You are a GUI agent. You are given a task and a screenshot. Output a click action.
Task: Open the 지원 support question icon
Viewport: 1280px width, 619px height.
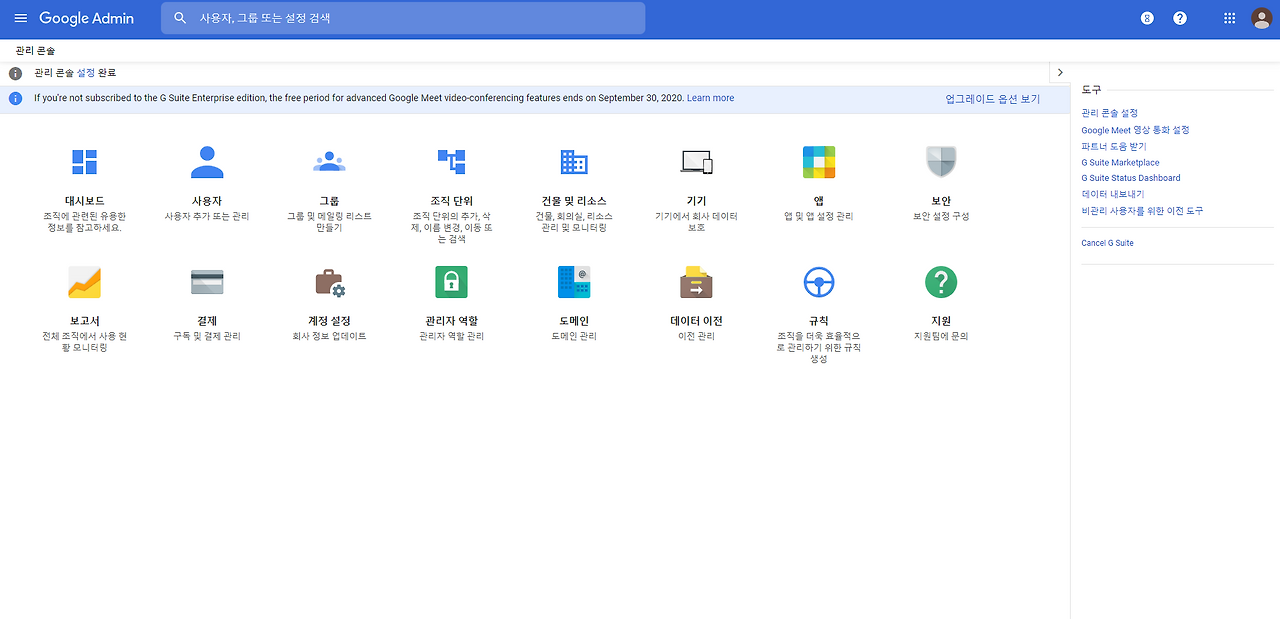(941, 282)
